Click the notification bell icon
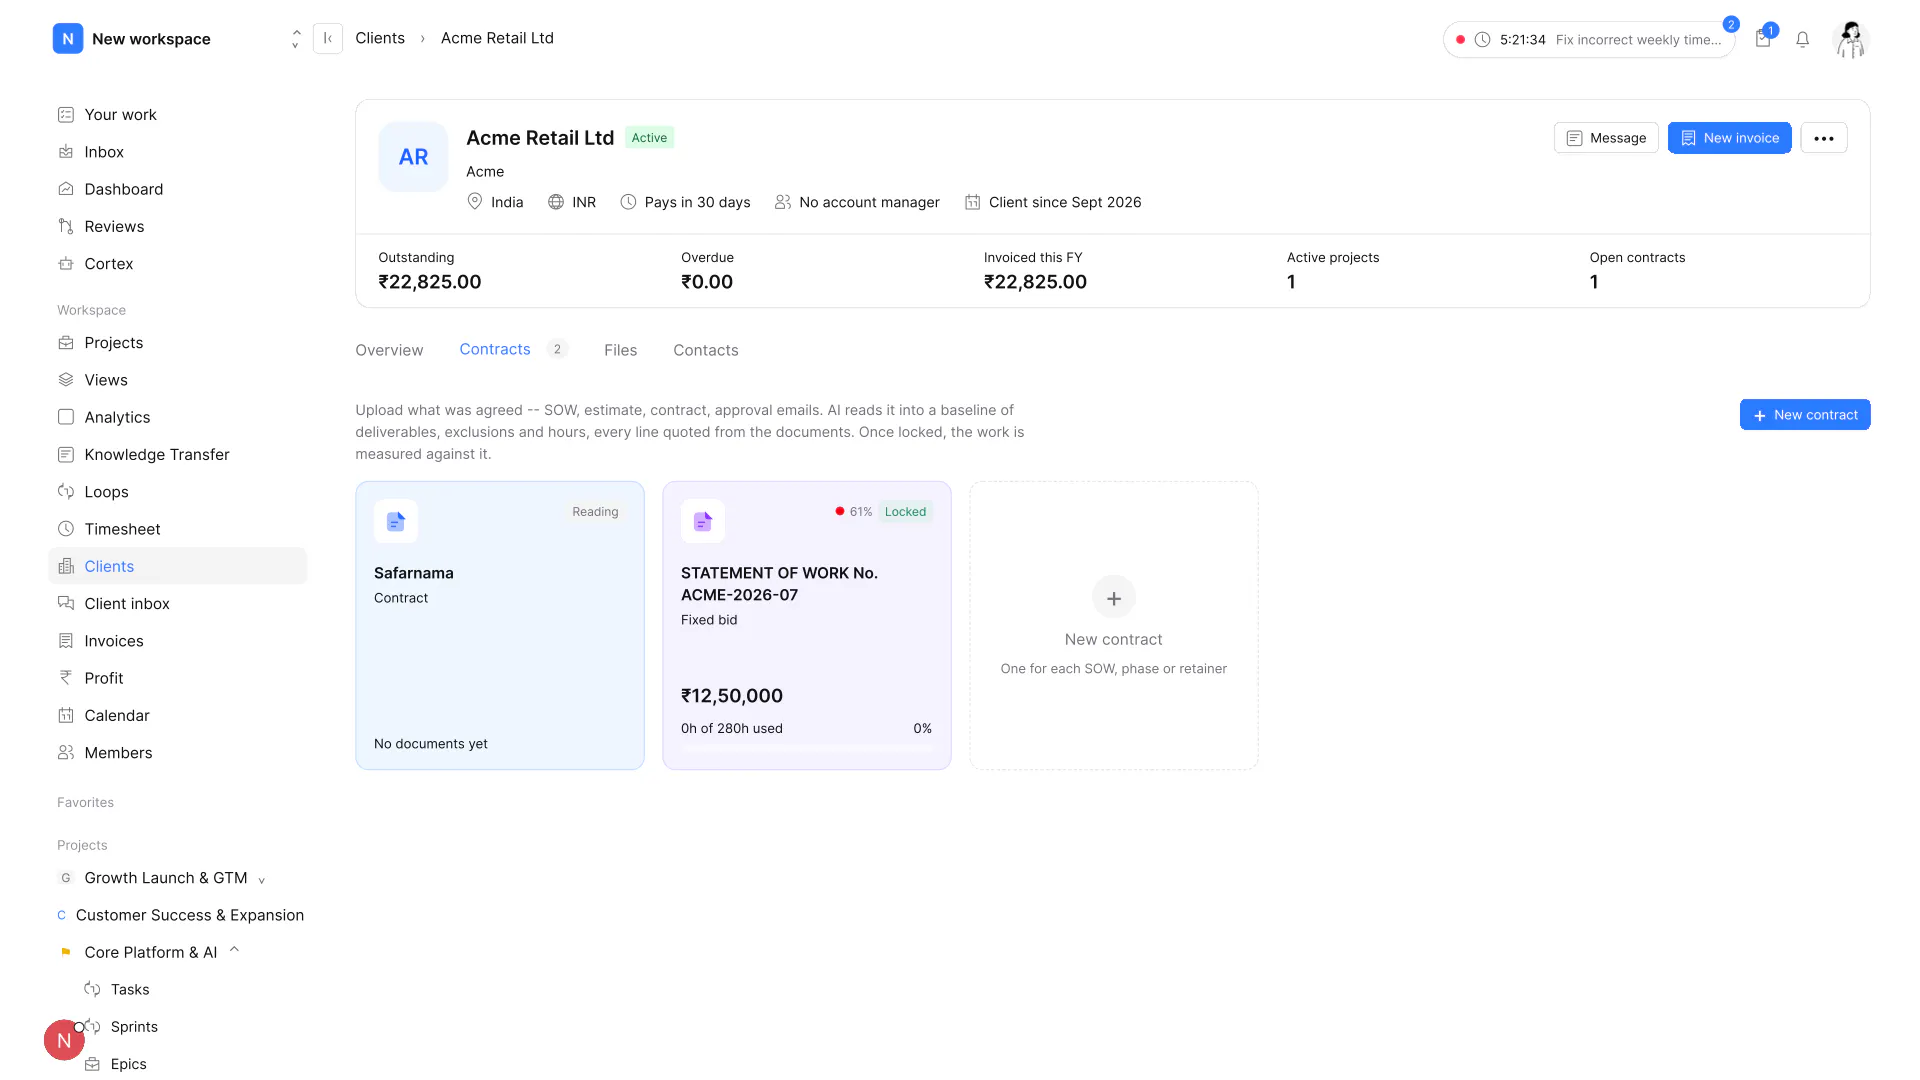 pos(1802,40)
